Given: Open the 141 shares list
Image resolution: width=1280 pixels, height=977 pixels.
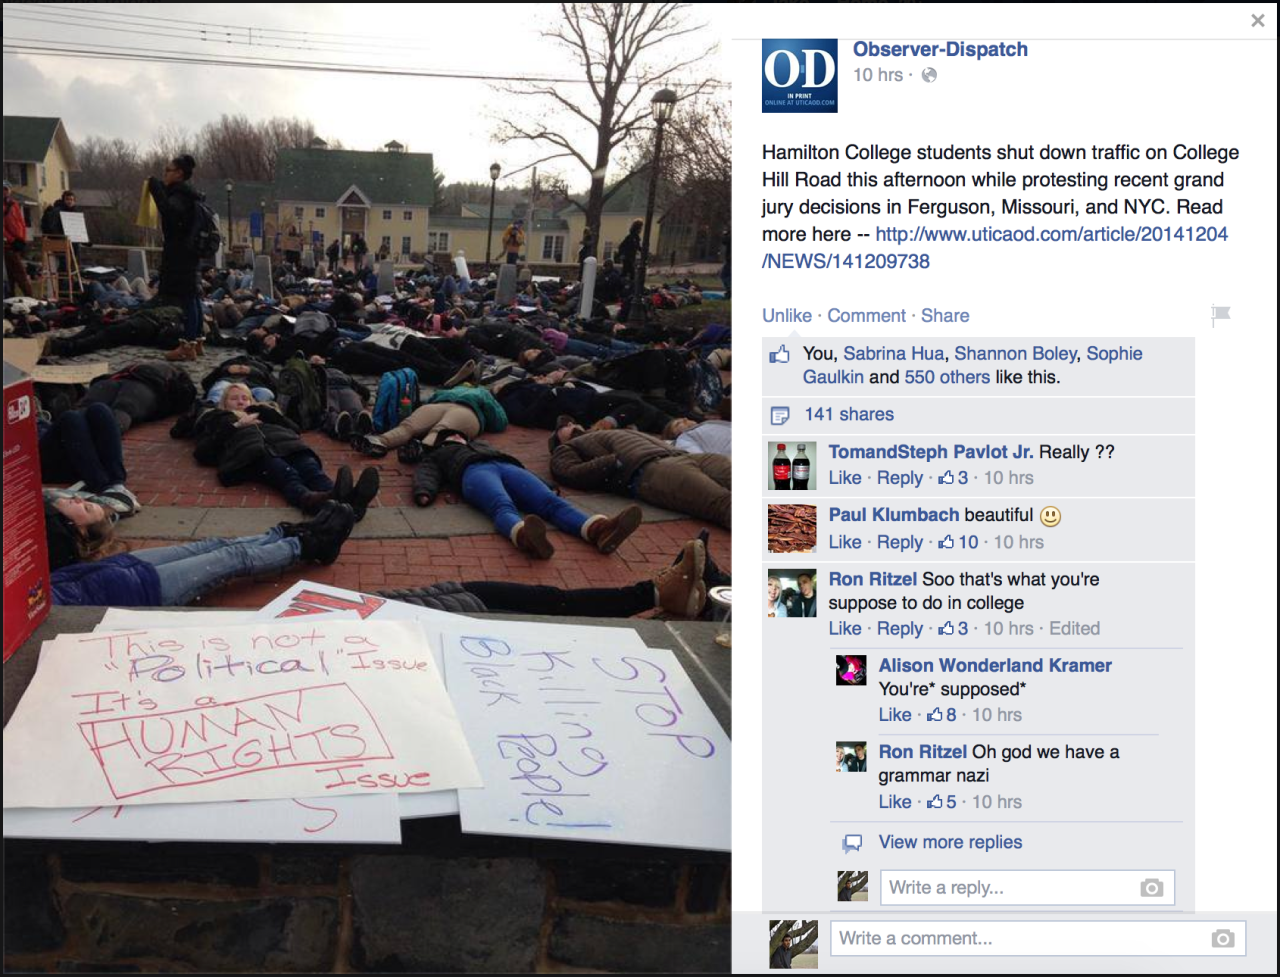Looking at the screenshot, I should tap(849, 414).
